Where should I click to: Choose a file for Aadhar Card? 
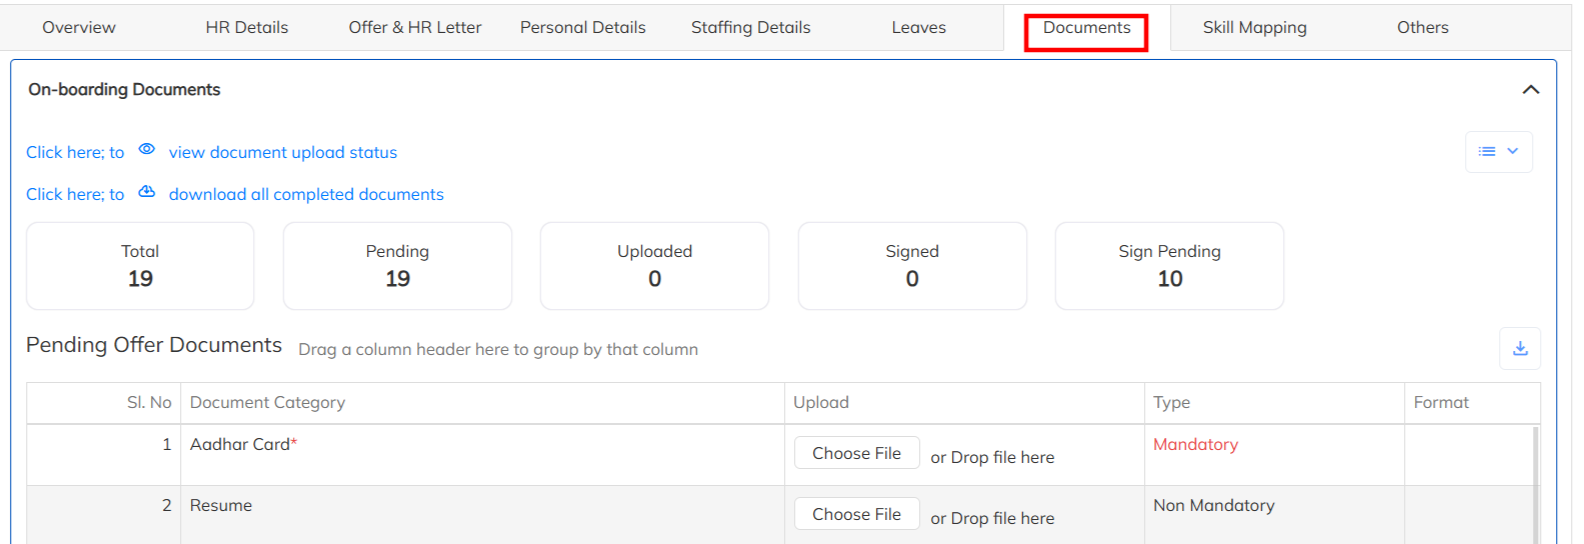tap(856, 453)
